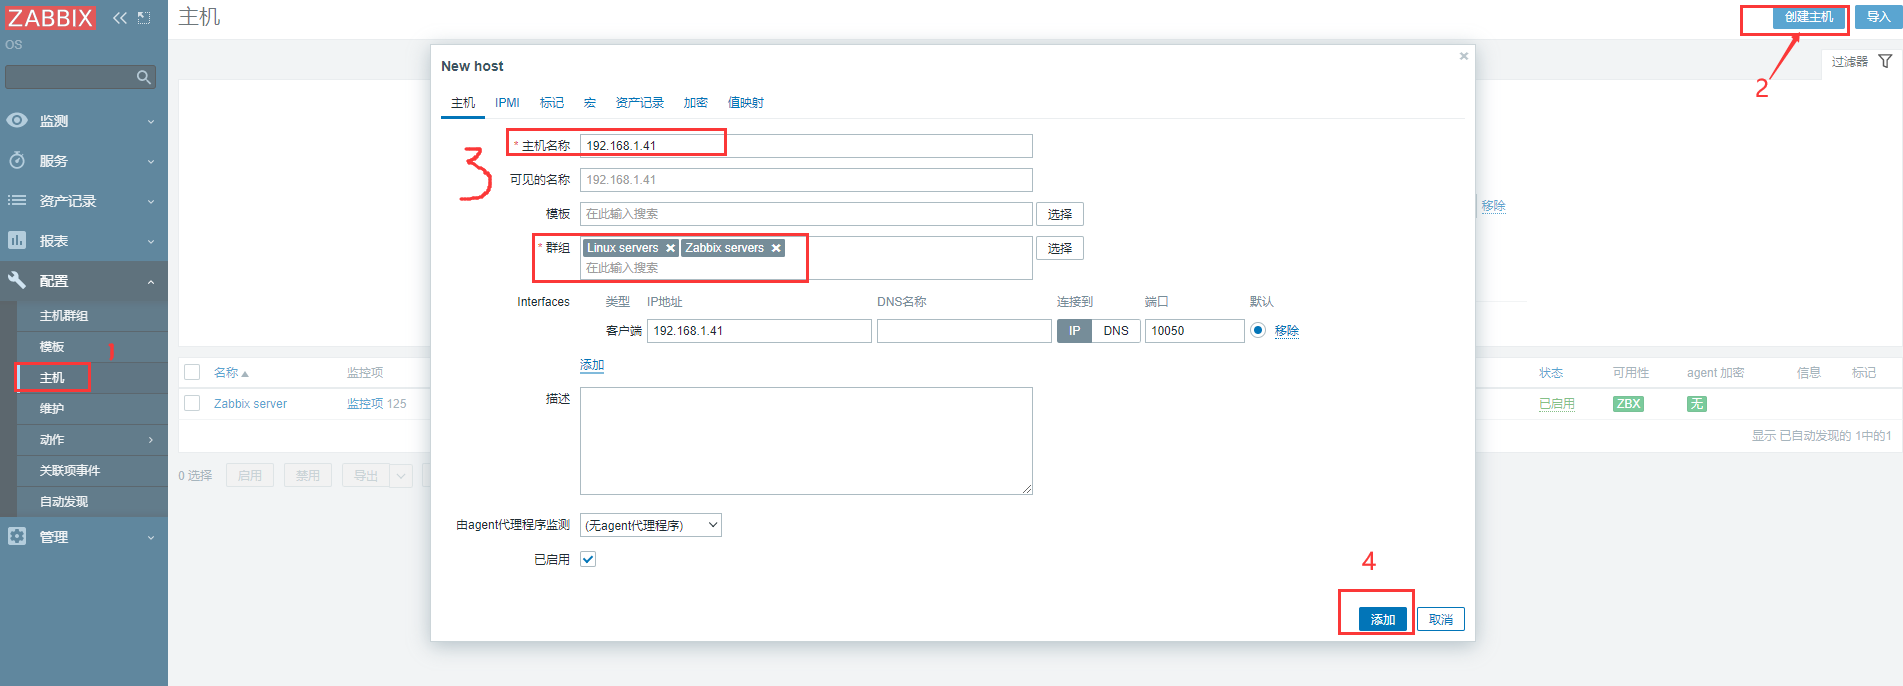The image size is (1903, 686).
Task: Click the Zabbix logo
Action: click(x=50, y=18)
